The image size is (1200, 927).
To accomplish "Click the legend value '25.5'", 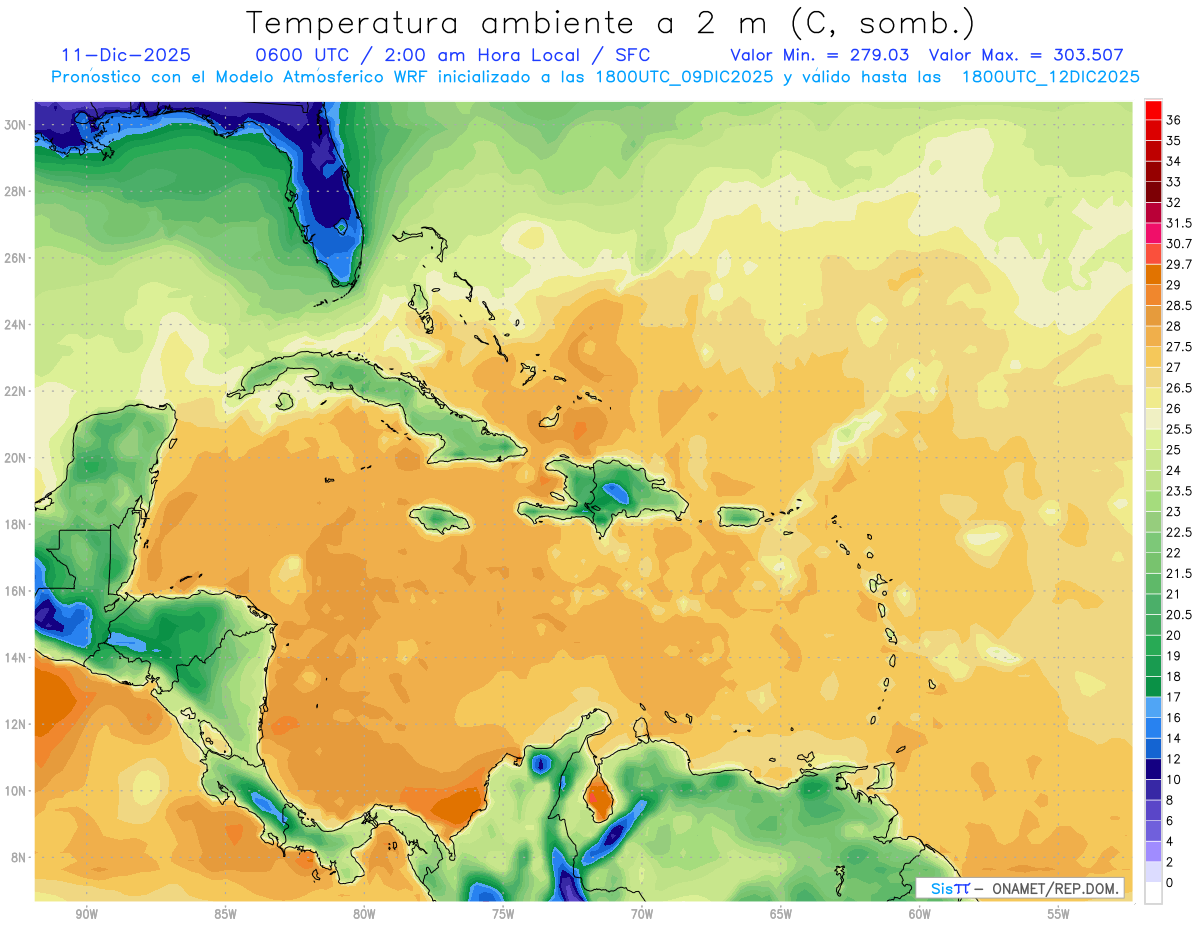I will pos(1179,429).
